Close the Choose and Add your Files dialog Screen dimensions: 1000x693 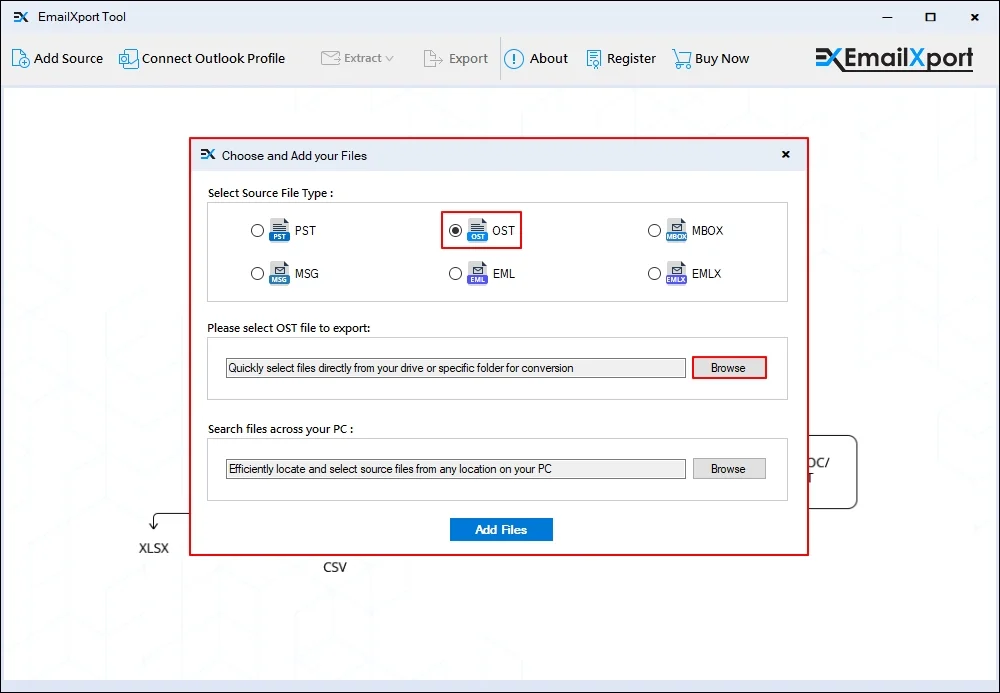click(x=786, y=154)
